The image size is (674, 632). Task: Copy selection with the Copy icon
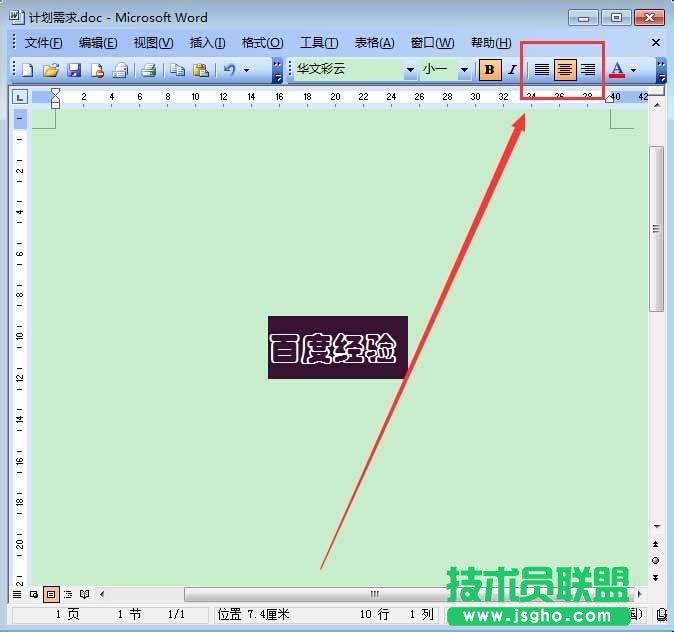click(177, 70)
